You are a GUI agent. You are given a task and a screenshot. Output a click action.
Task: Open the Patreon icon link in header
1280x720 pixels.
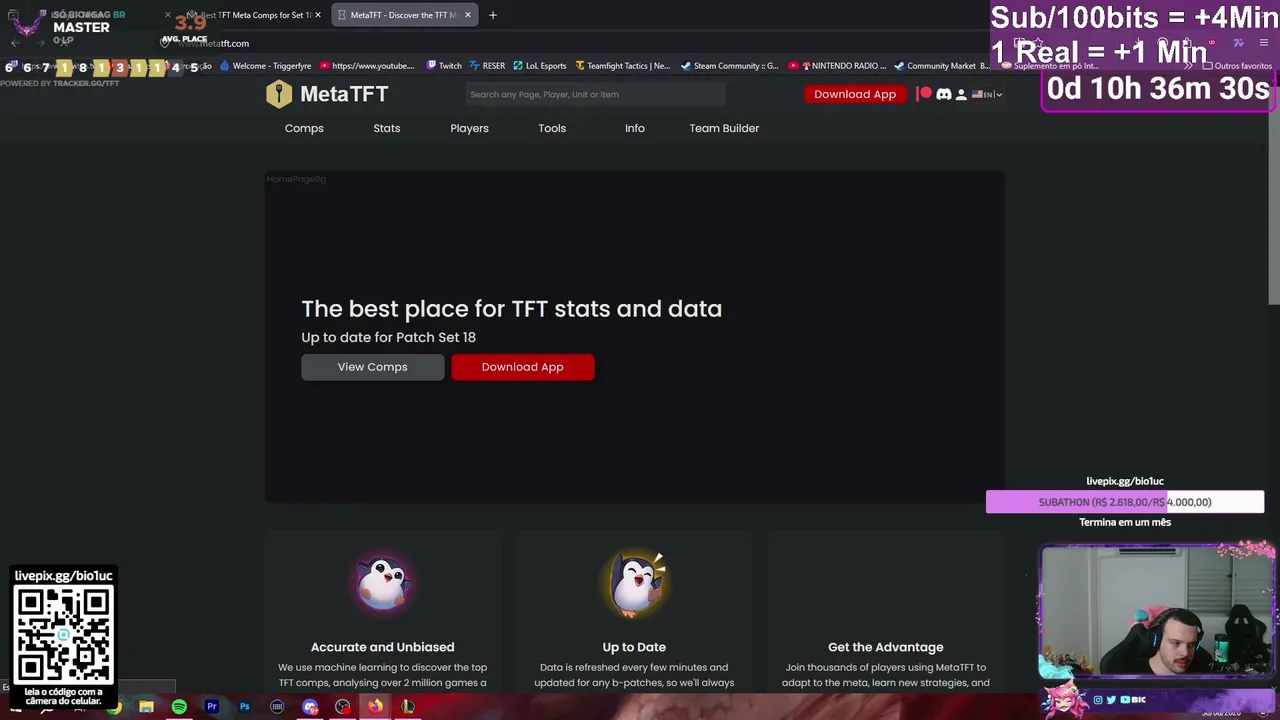coord(925,94)
